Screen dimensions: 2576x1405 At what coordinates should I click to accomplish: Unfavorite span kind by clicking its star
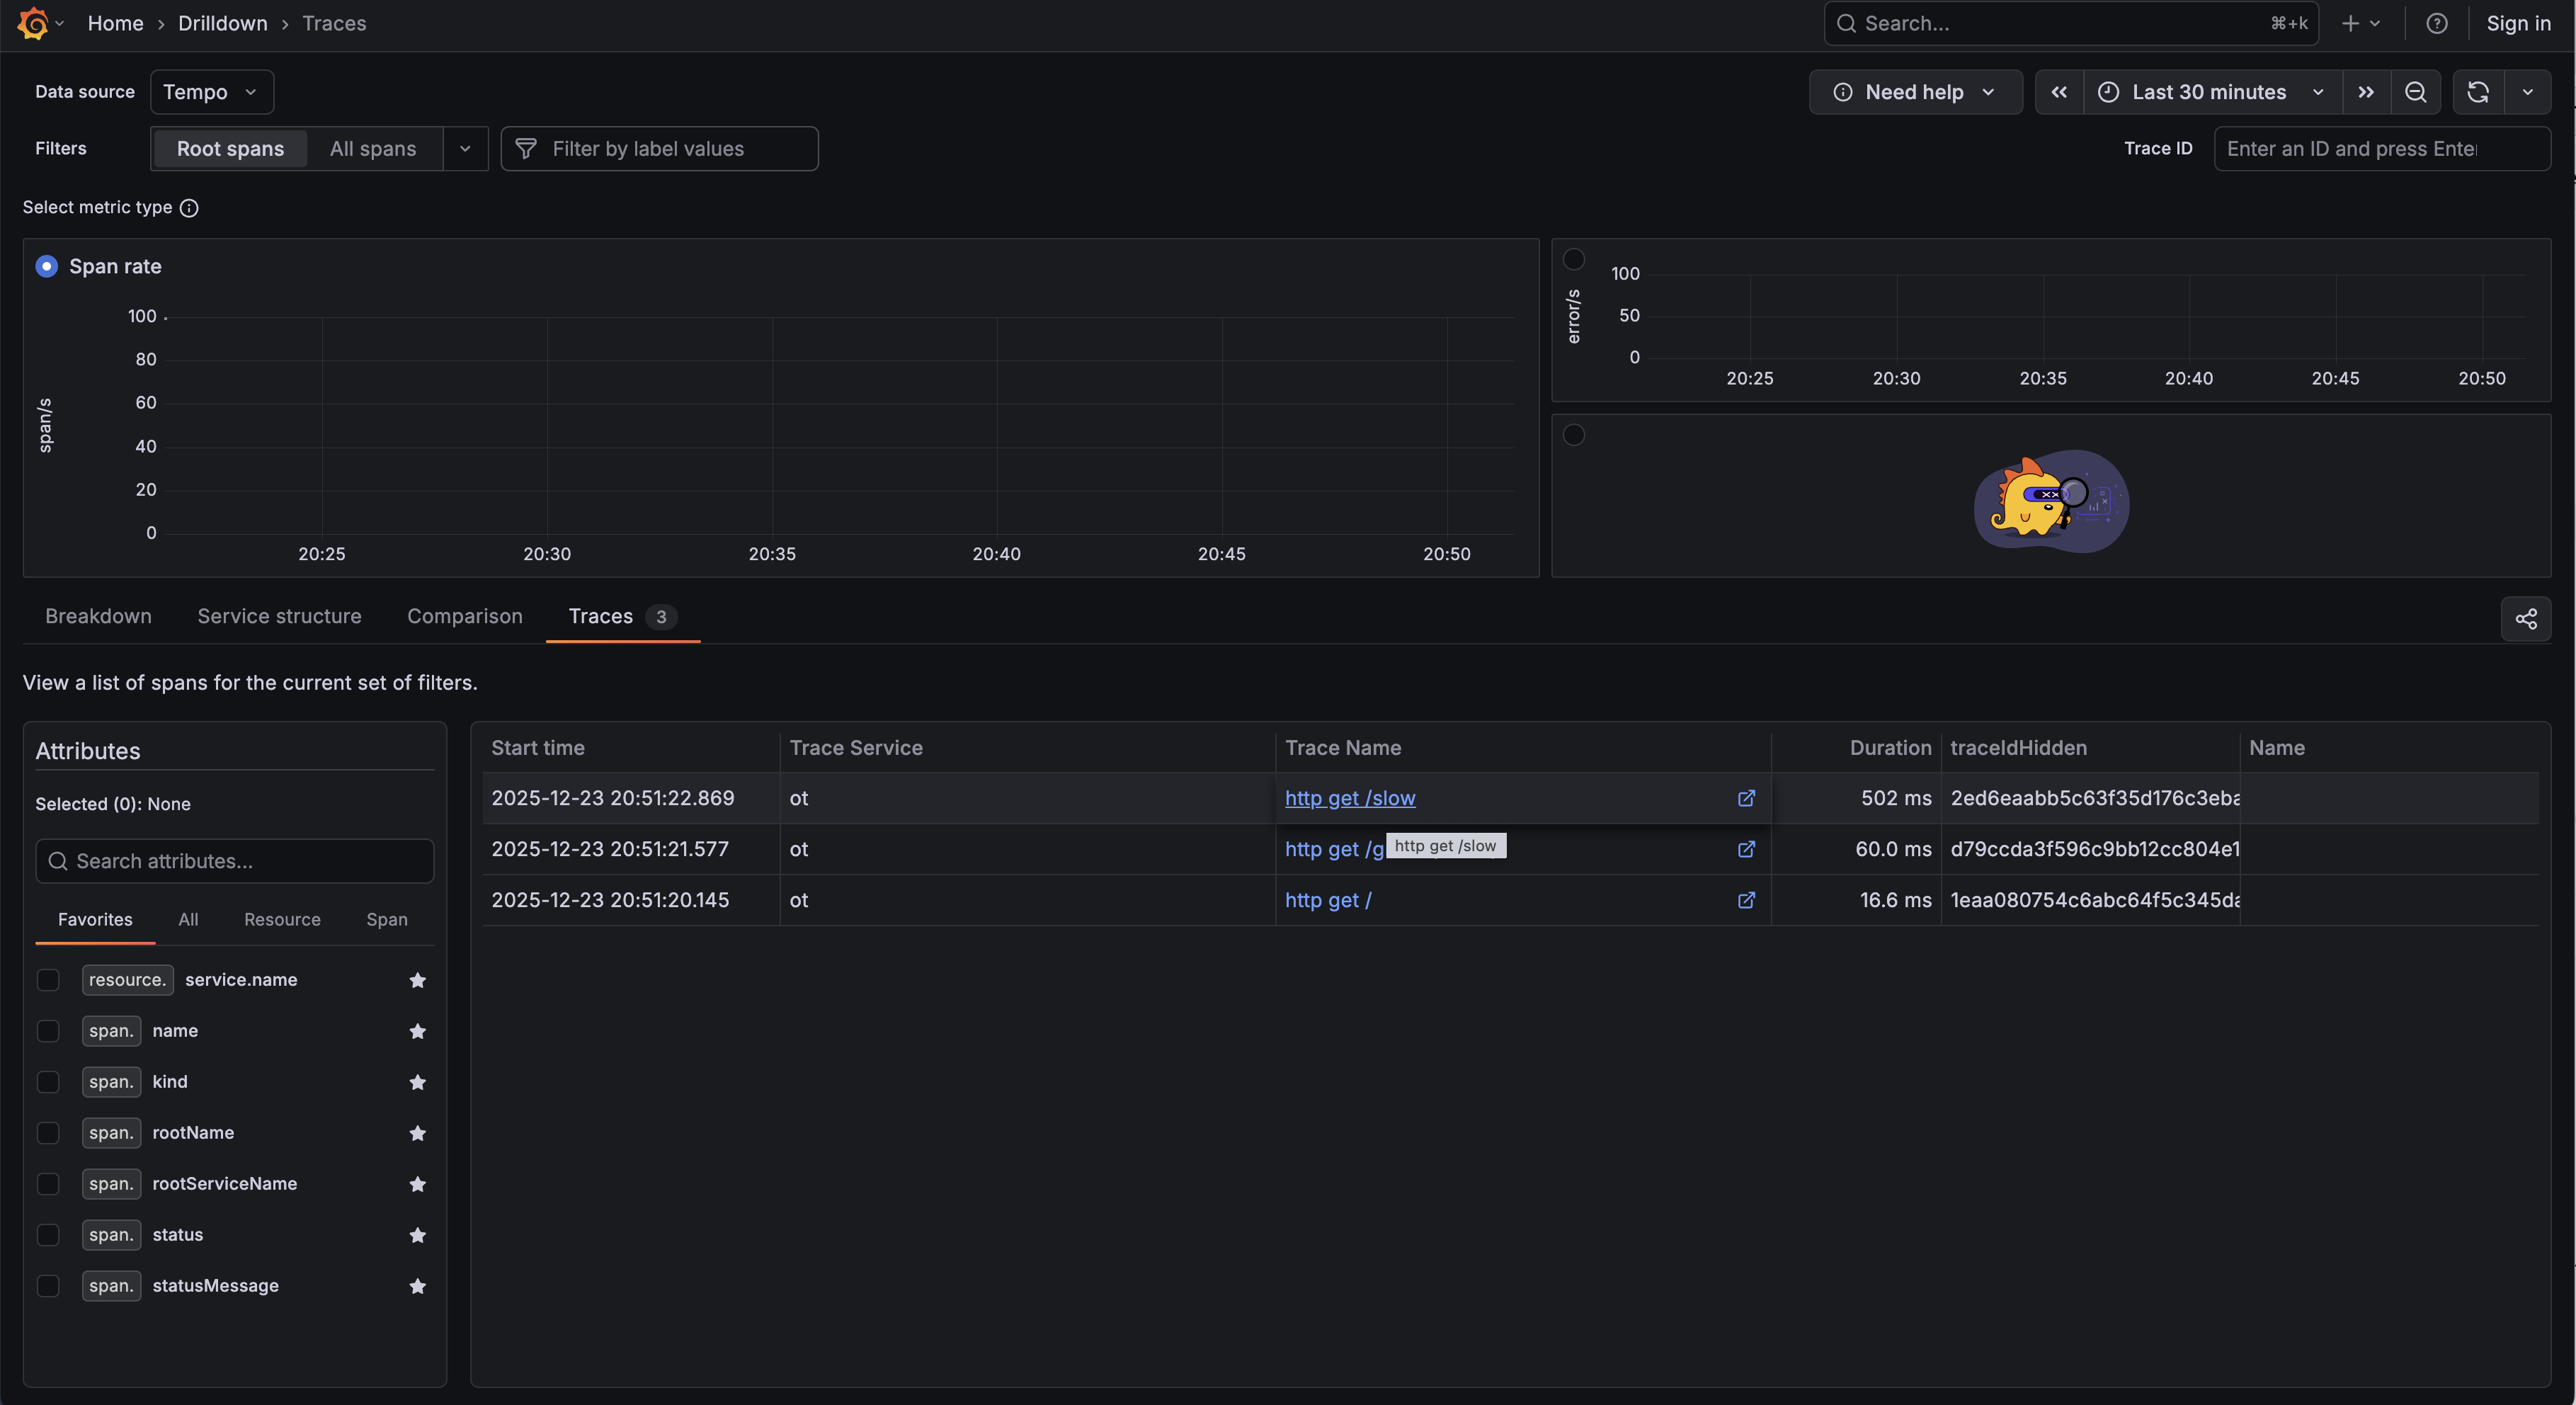tap(418, 1082)
